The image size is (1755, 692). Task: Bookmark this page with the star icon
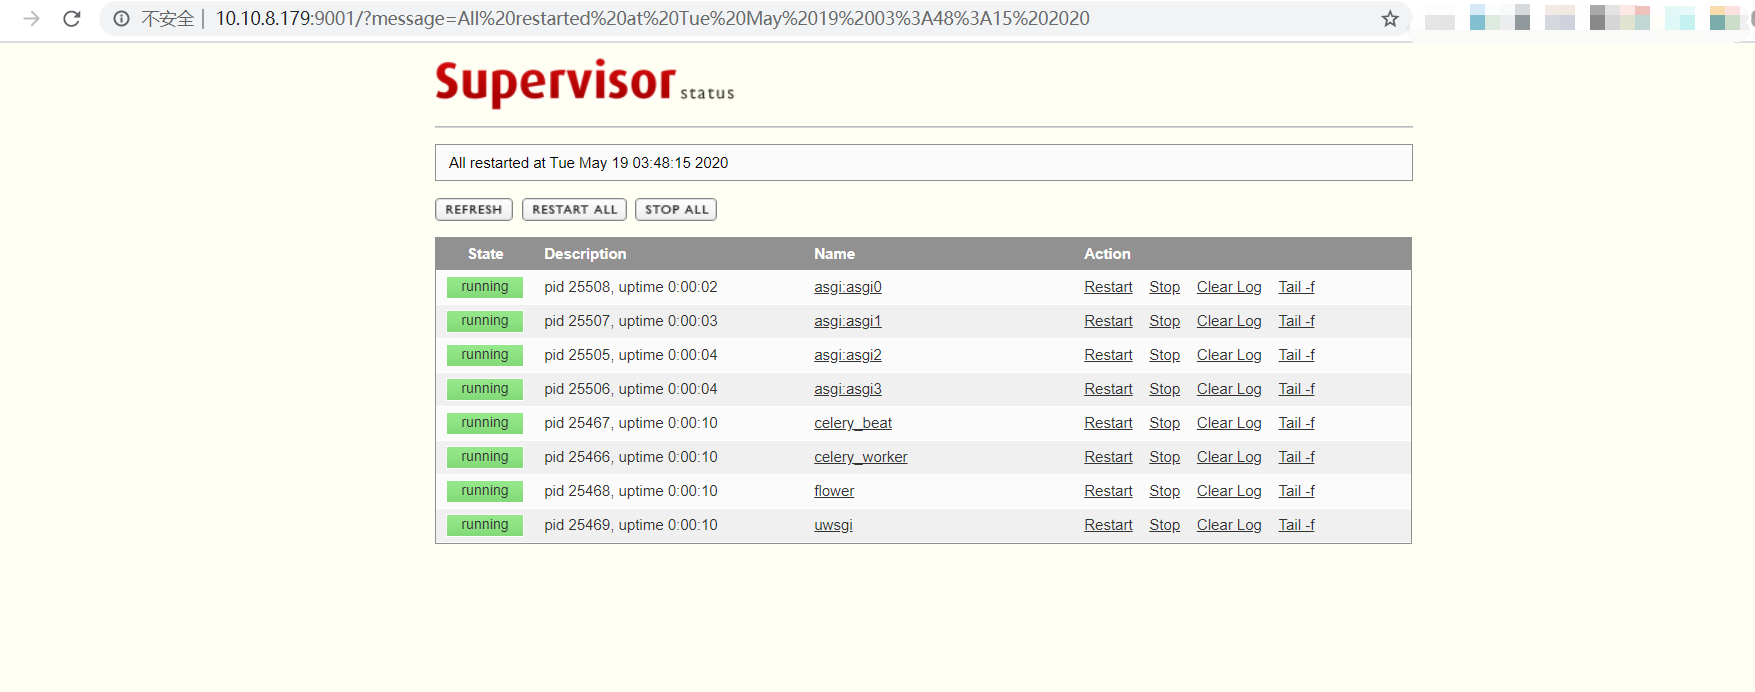click(x=1390, y=18)
